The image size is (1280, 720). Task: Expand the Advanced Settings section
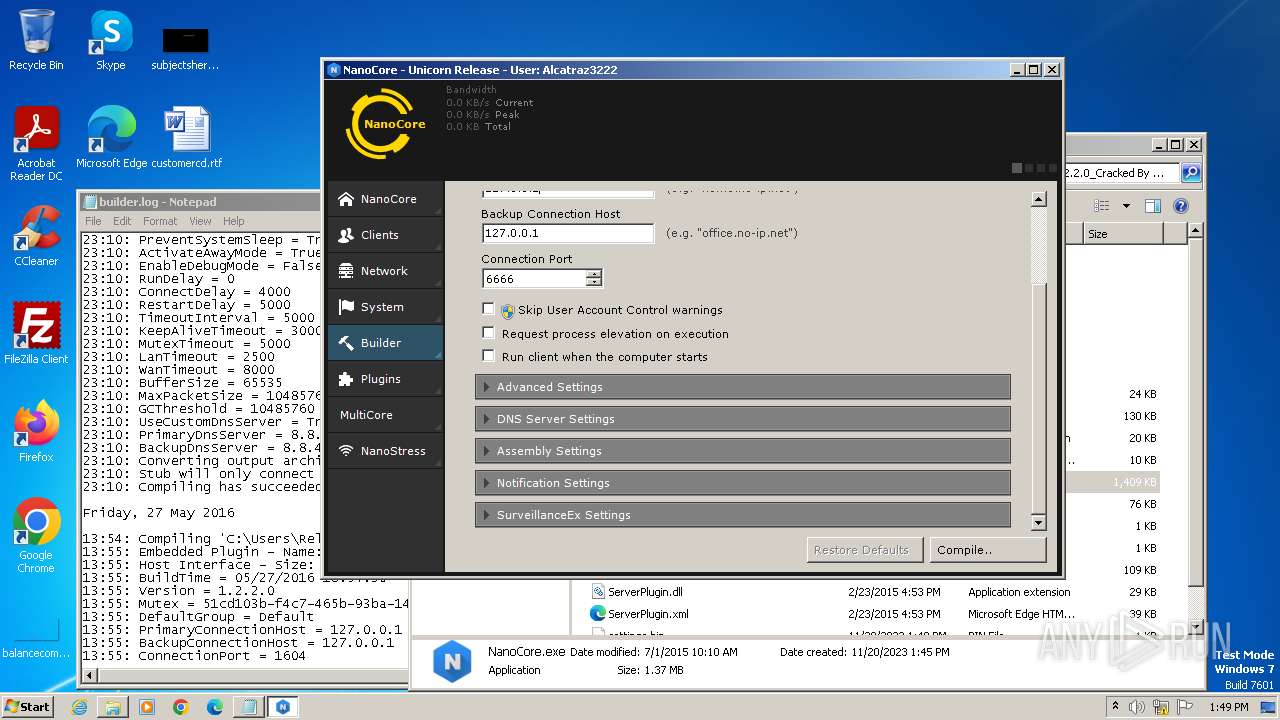click(x=743, y=387)
